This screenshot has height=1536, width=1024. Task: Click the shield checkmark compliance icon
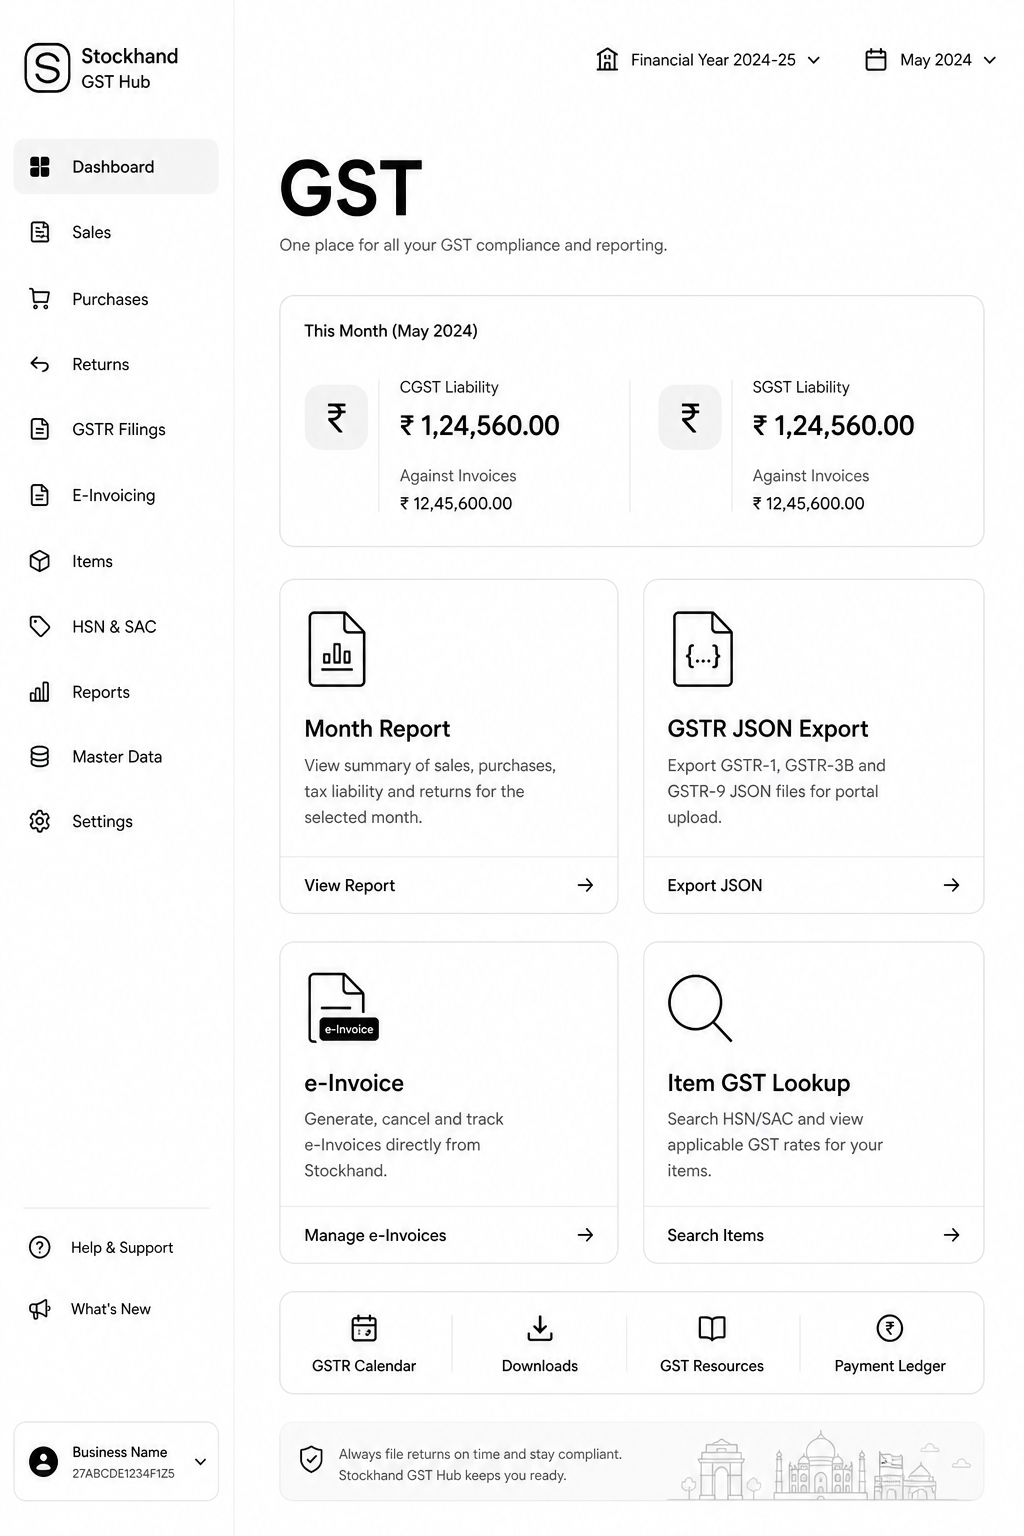[312, 1459]
